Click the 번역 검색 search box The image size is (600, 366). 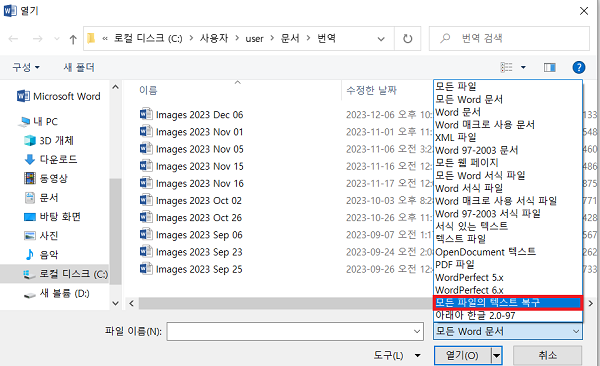pyautogui.click(x=509, y=38)
